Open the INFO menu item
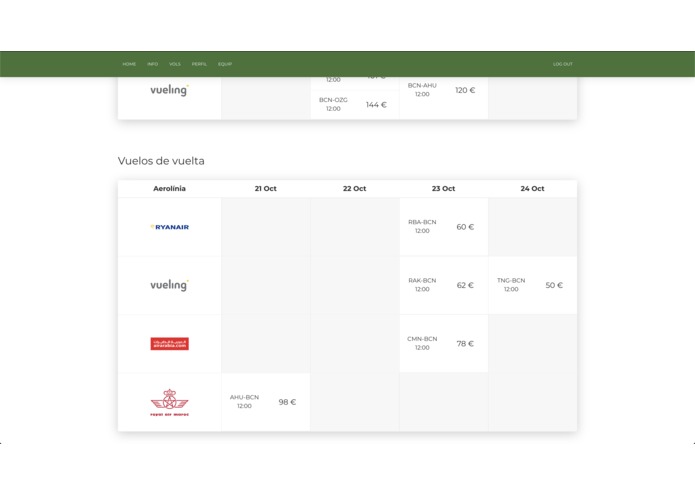The width and height of the screenshot is (695, 494). coord(152,64)
